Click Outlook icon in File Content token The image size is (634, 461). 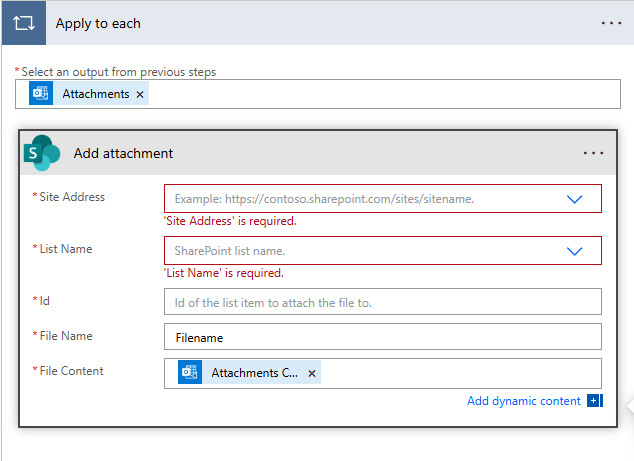click(190, 372)
